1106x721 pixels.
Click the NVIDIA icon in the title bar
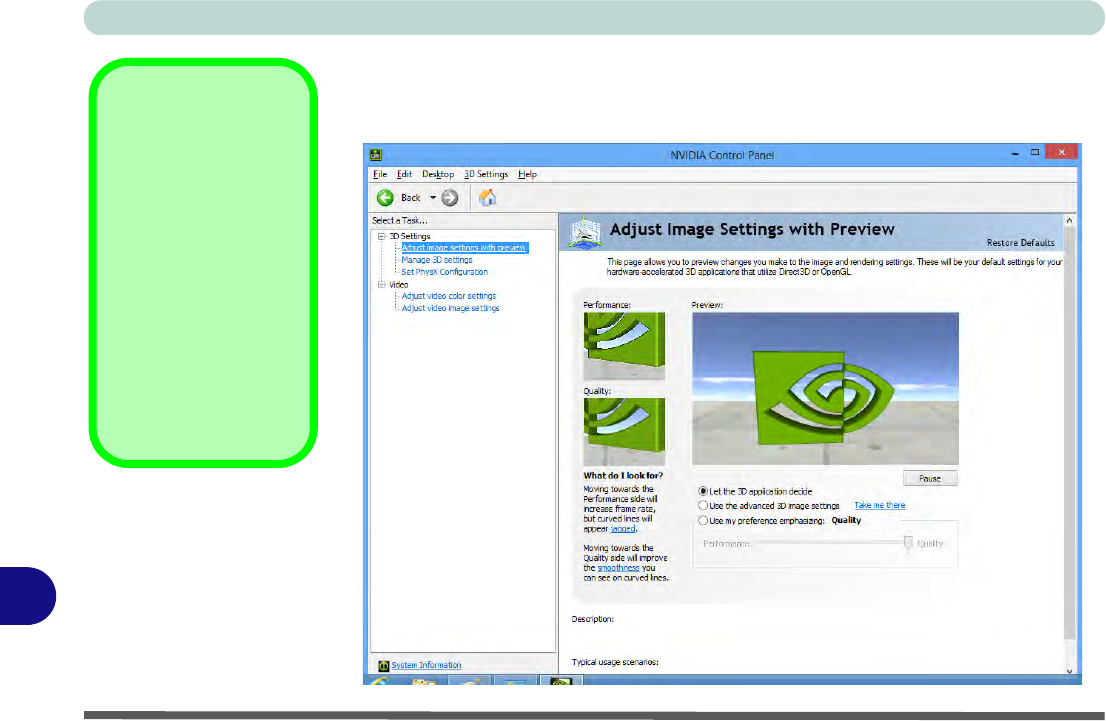coord(376,154)
